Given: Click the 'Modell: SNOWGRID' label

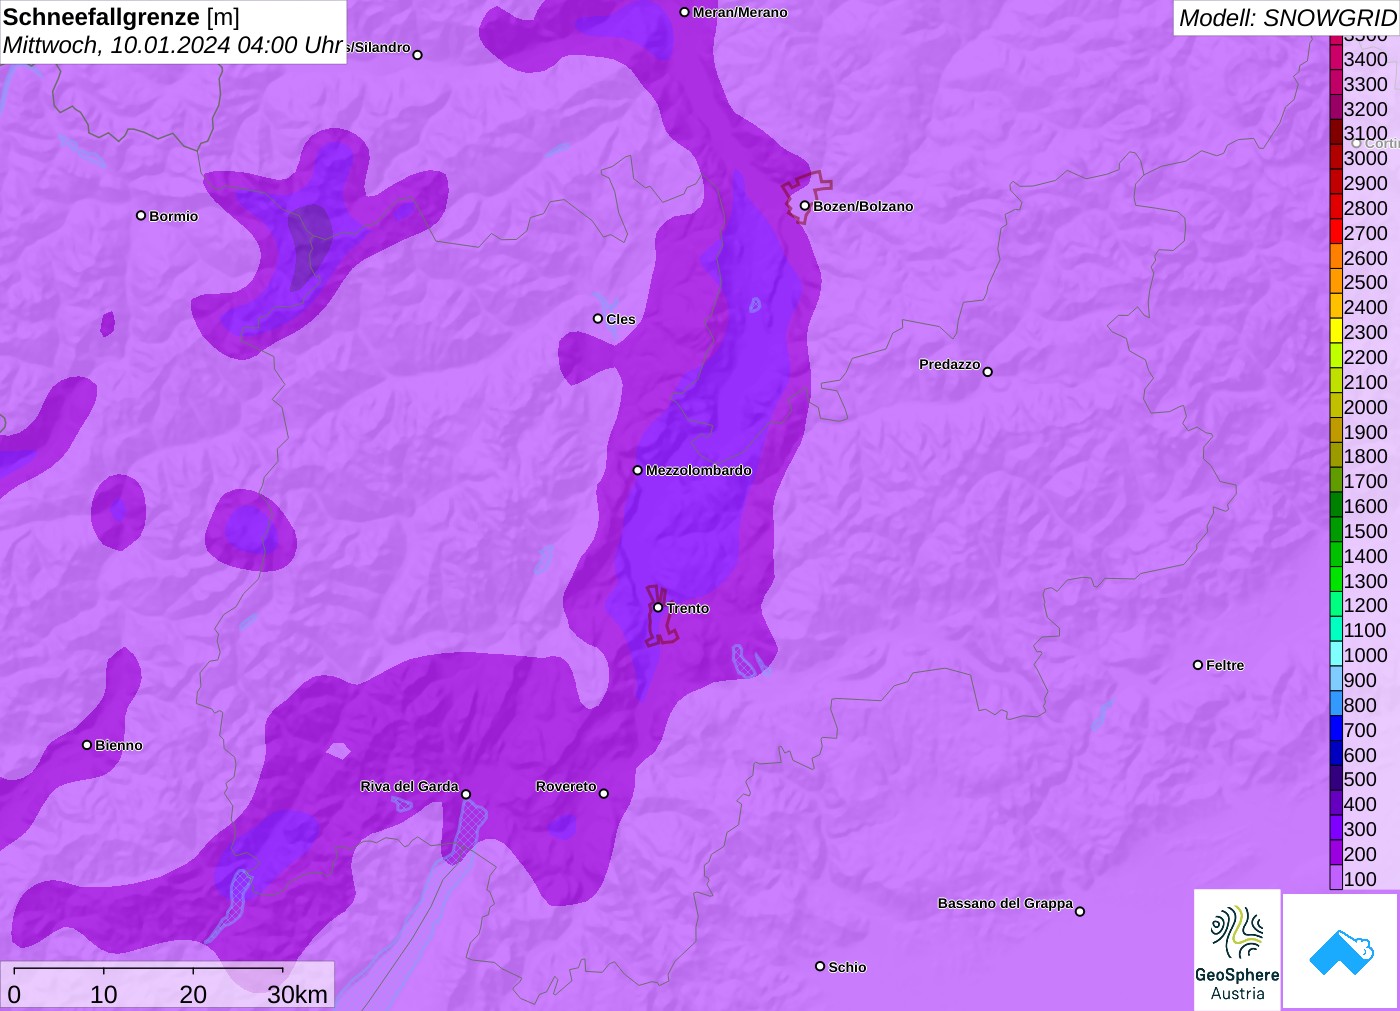Looking at the screenshot, I should click(x=1287, y=18).
